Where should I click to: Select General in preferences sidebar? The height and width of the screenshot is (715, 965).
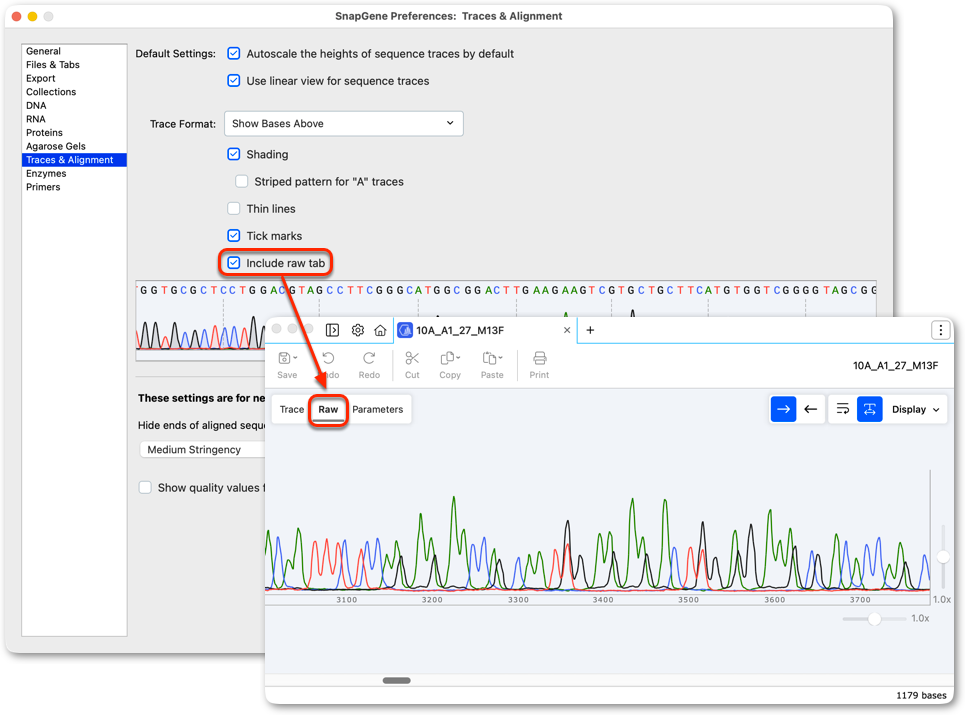[x=74, y=51]
